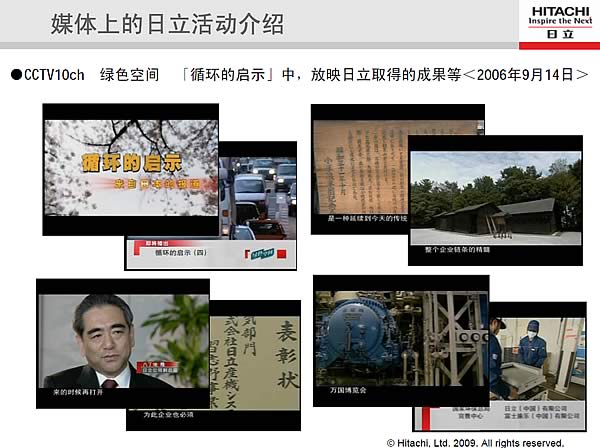Click the 为此企业也必须 subtitle

[168, 415]
